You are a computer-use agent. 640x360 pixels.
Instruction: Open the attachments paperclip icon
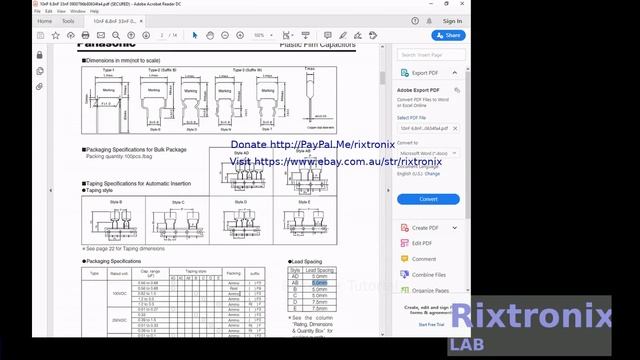[x=40, y=87]
